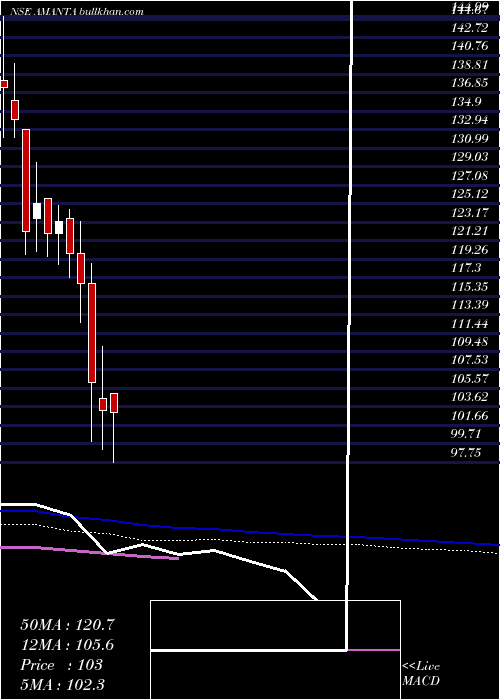Select price label 115.35
500x700 pixels.
(x=470, y=287)
